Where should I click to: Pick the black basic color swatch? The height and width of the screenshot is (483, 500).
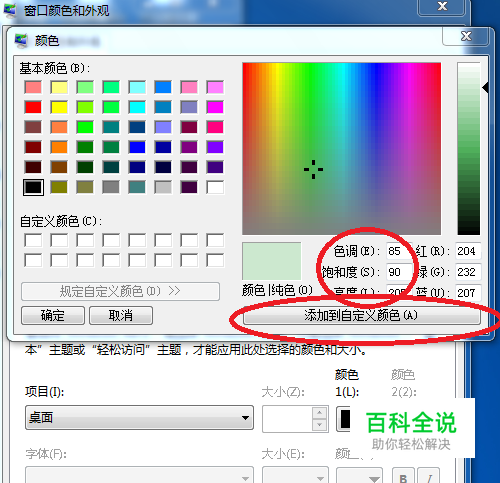point(33,187)
